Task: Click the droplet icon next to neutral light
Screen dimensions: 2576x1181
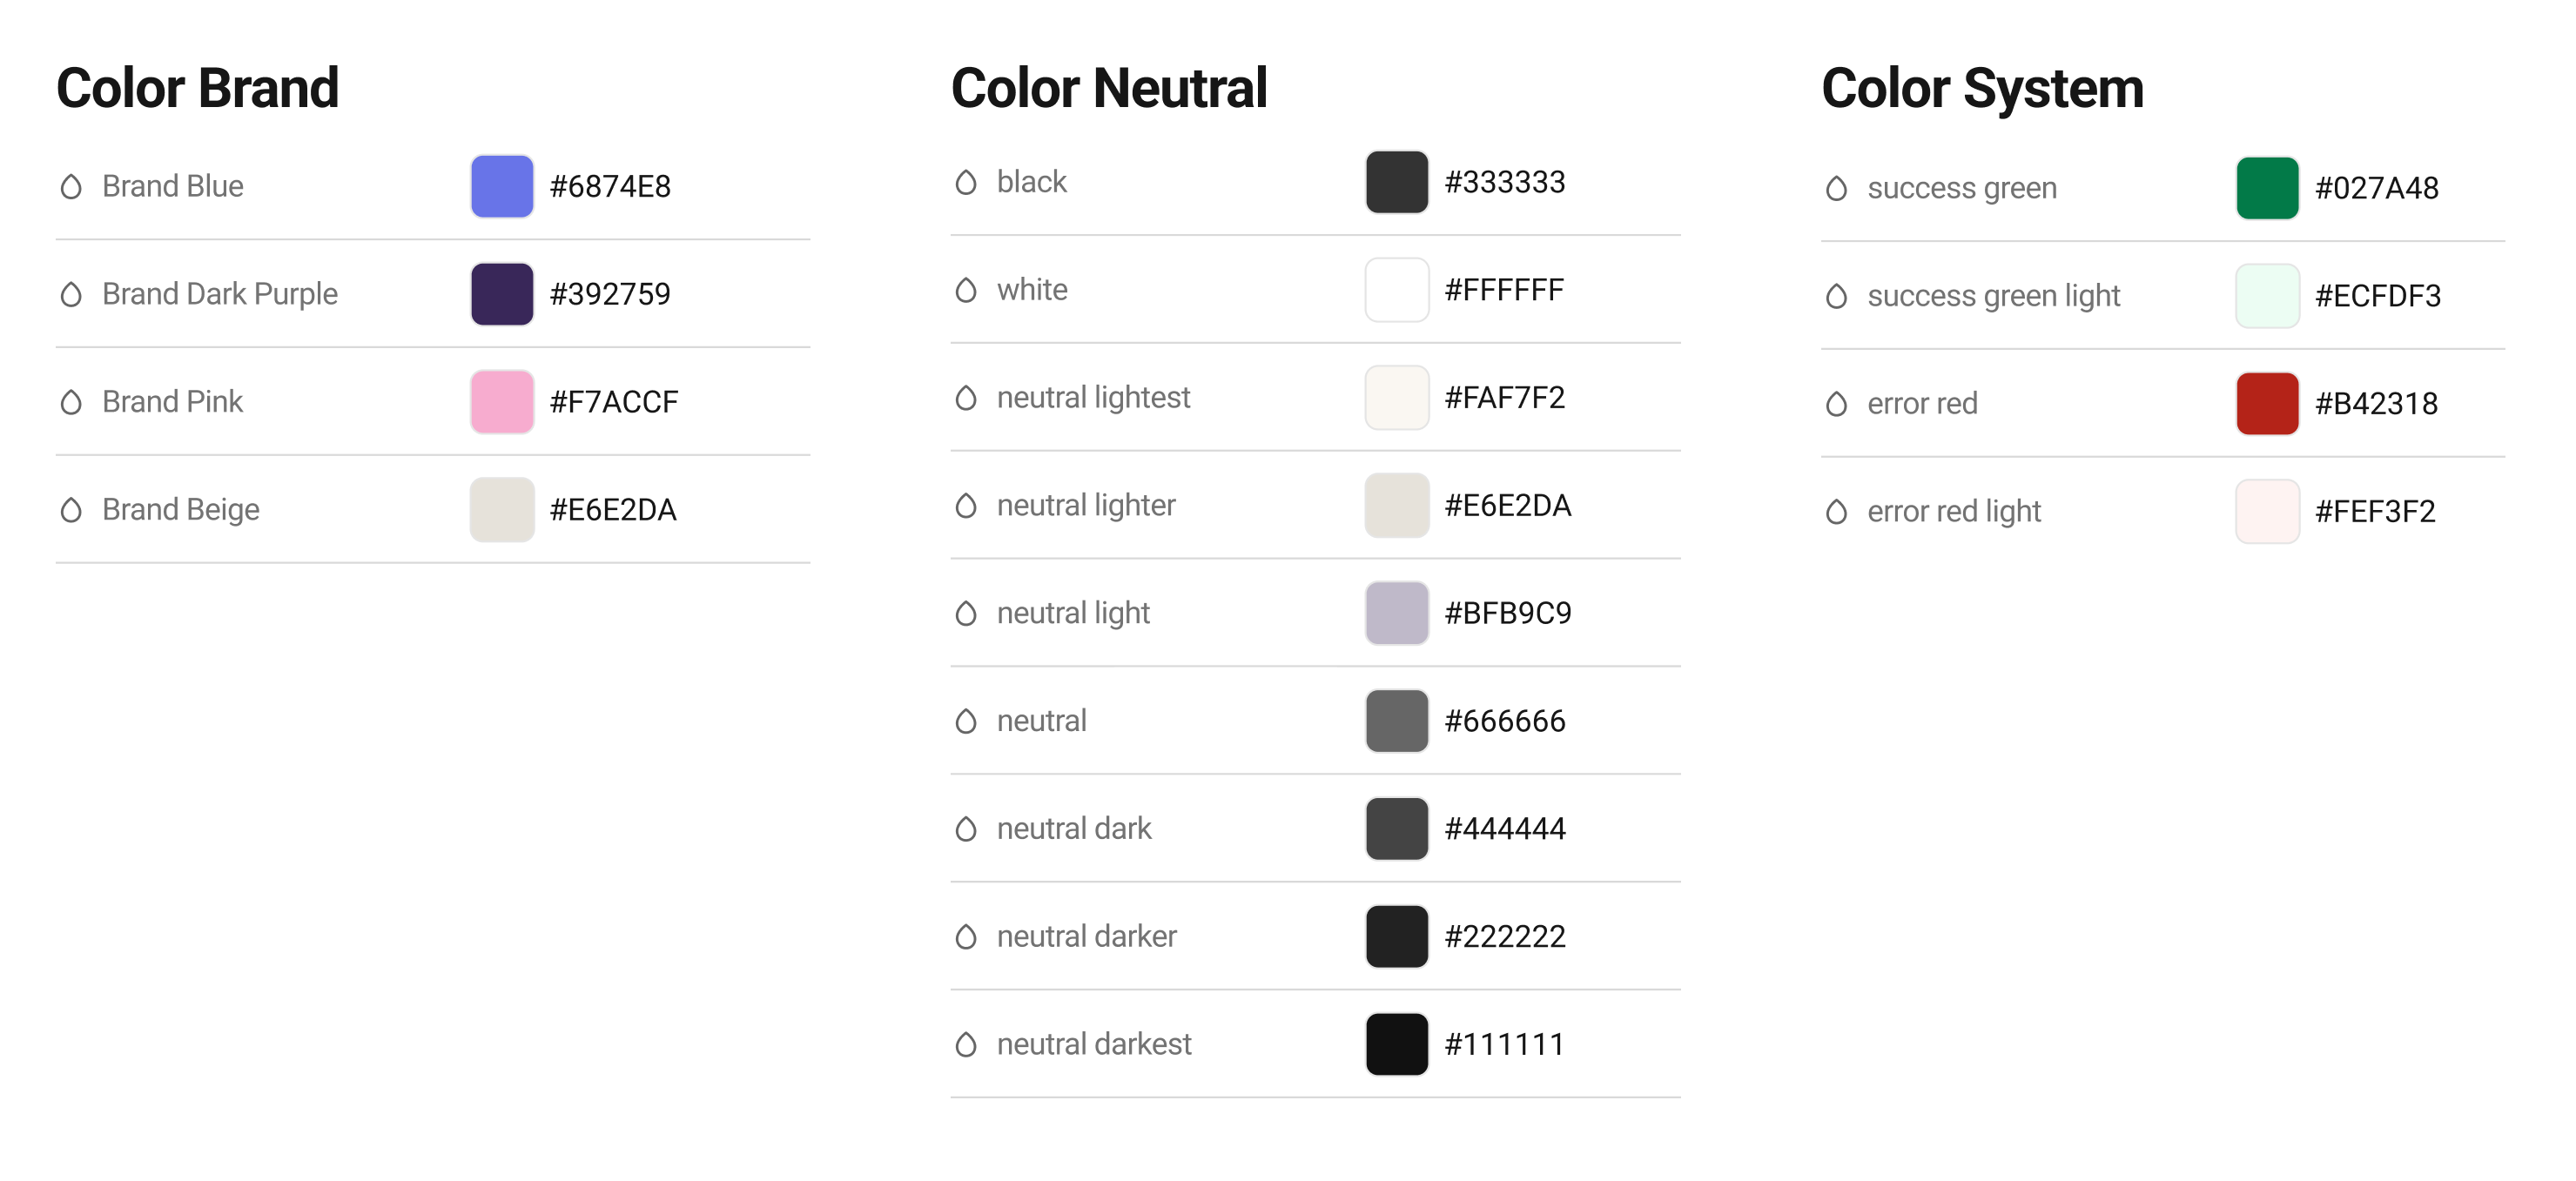Action: pyautogui.click(x=966, y=613)
